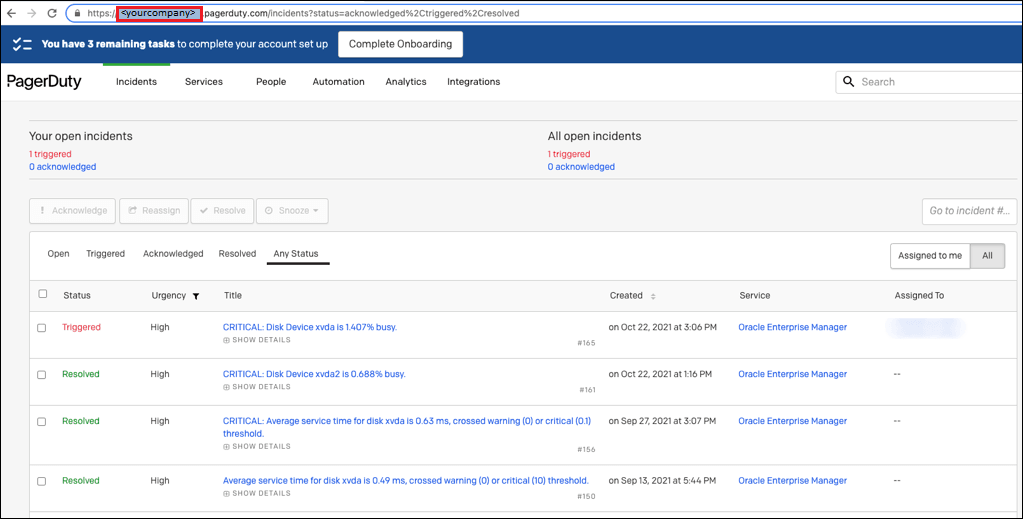The width and height of the screenshot is (1023, 519).
Task: Click the padlock icon in the address bar
Action: tap(78, 13)
